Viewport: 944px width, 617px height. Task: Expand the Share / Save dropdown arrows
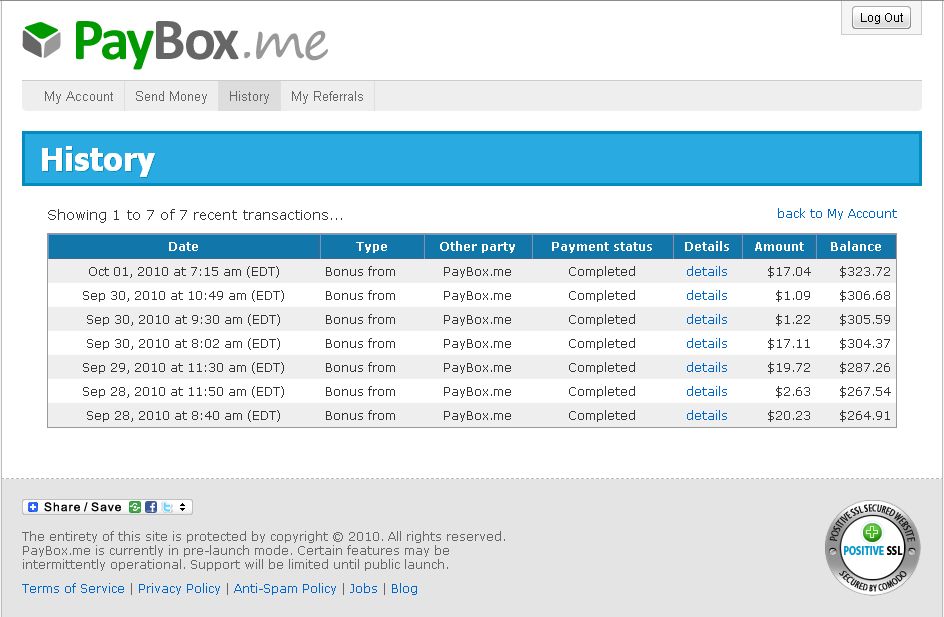[183, 507]
